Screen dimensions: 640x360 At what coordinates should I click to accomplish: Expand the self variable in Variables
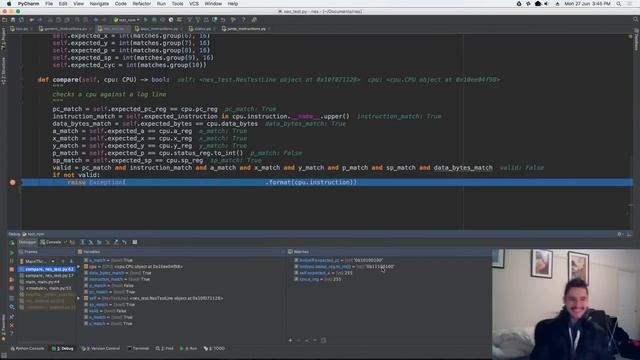79,298
